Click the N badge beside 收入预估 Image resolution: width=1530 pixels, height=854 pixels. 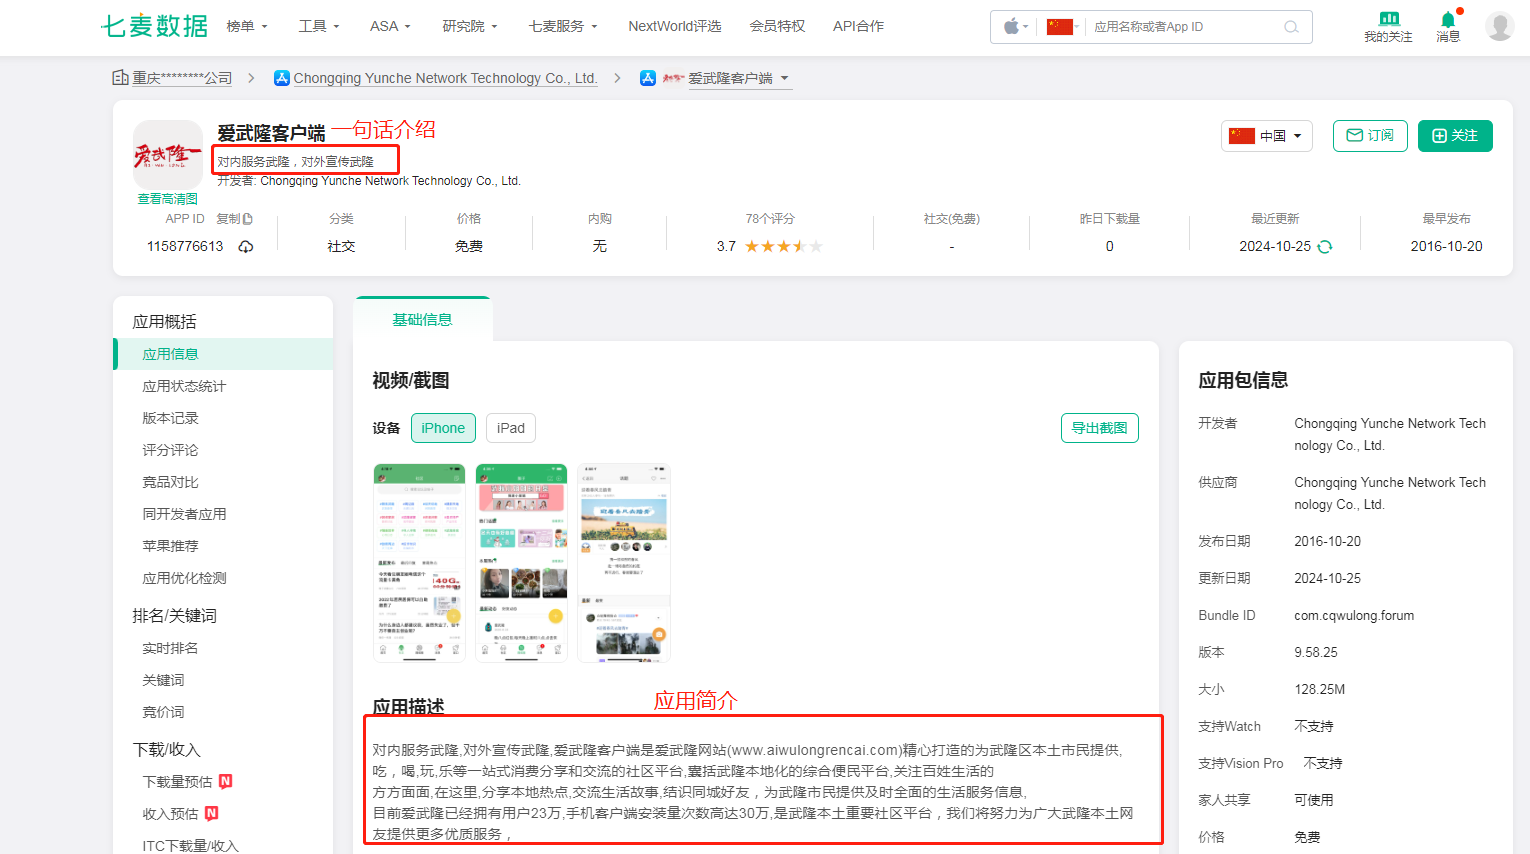(x=212, y=813)
